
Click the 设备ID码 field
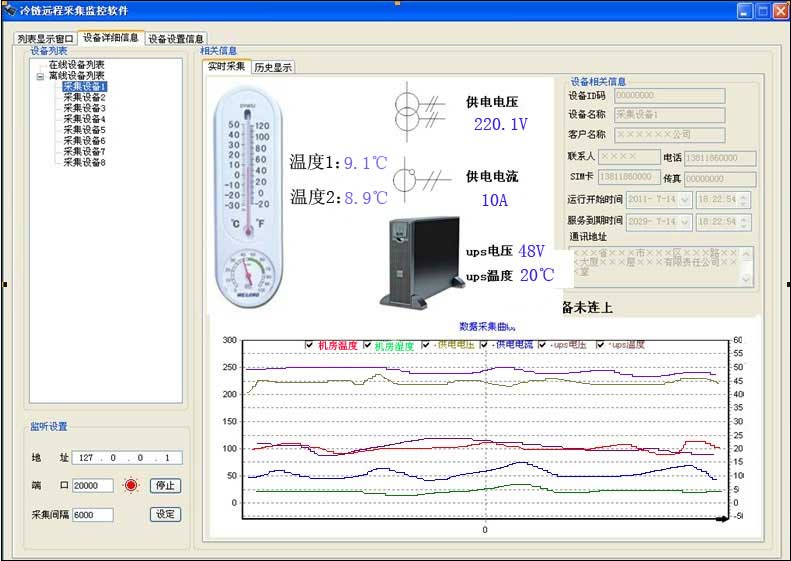tap(669, 95)
